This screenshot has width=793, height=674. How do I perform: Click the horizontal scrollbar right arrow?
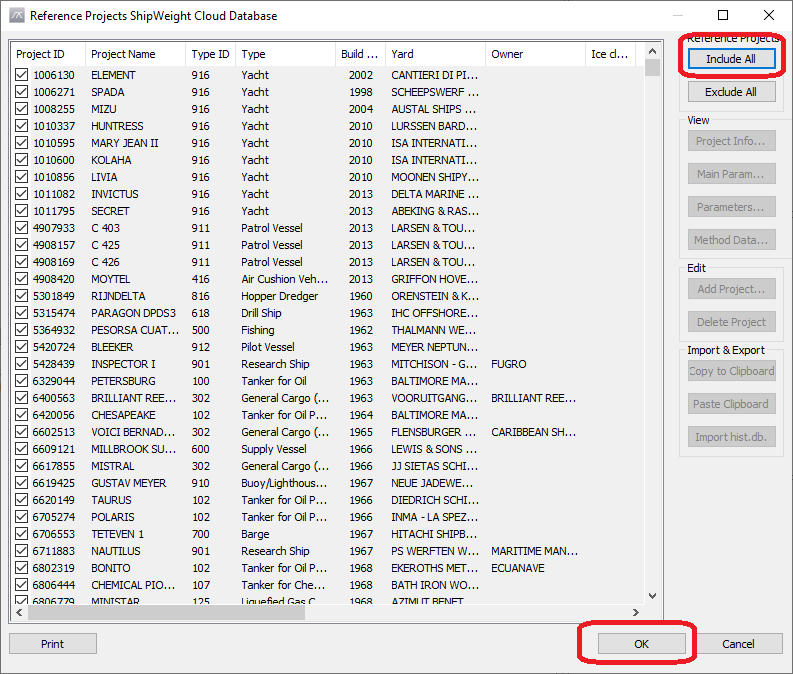pos(636,612)
